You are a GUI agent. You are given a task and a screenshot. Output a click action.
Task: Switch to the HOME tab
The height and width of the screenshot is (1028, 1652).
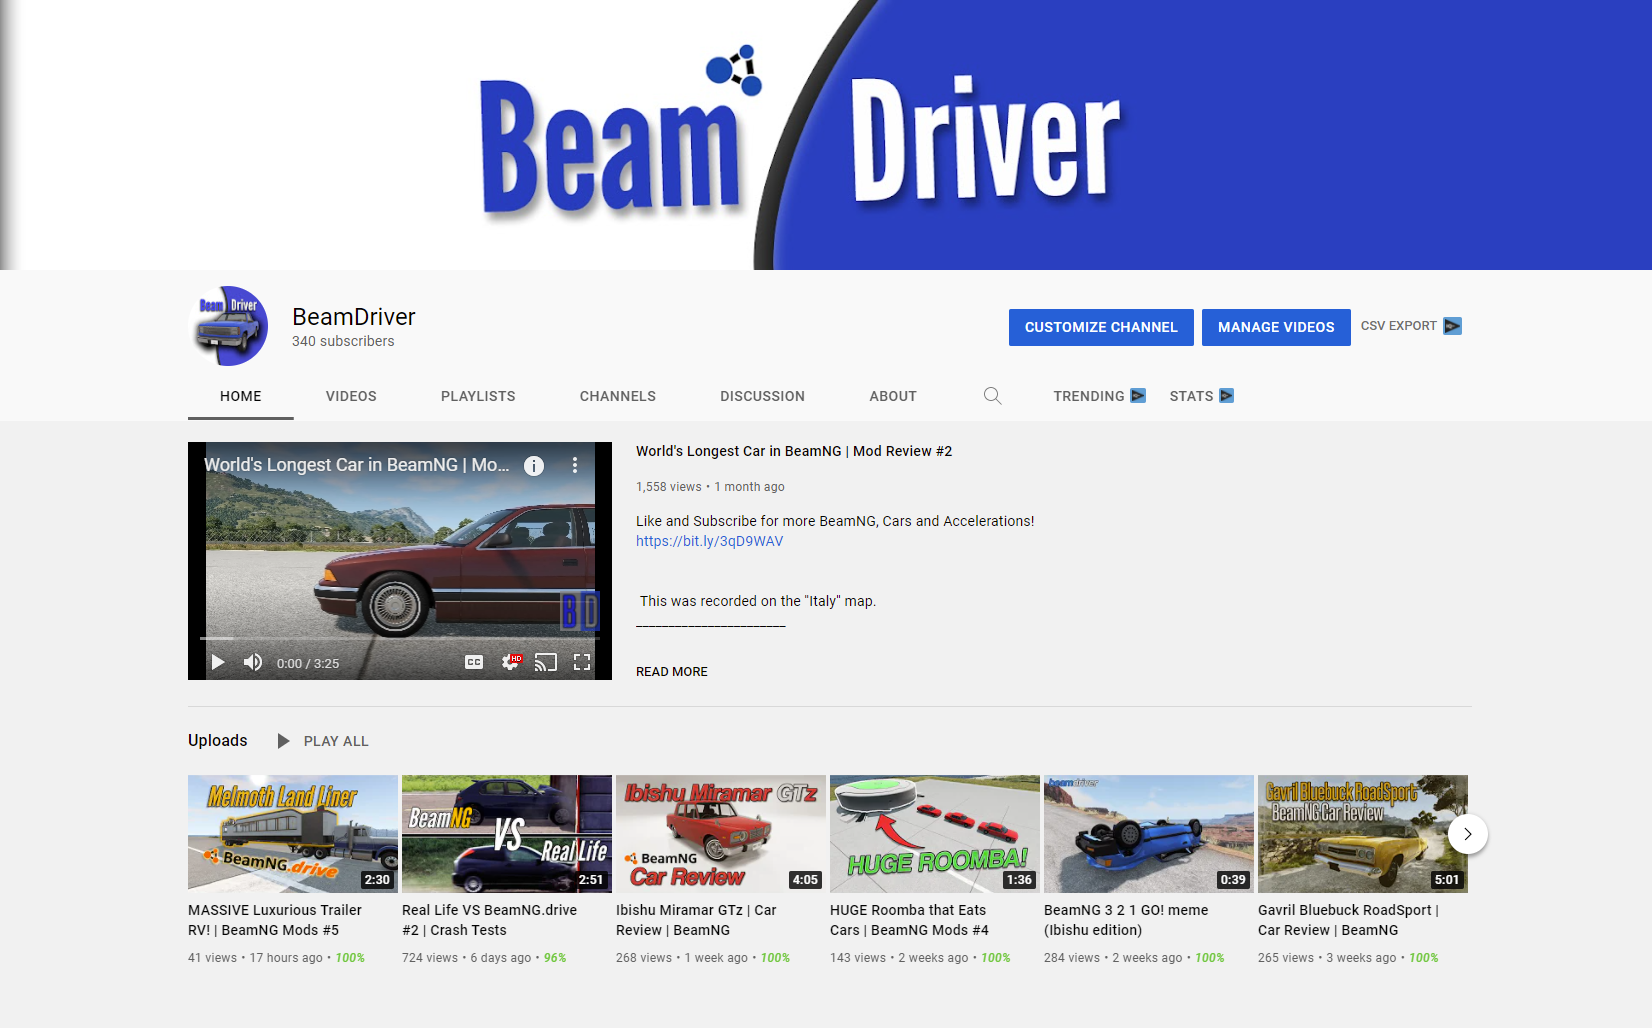[x=241, y=396]
